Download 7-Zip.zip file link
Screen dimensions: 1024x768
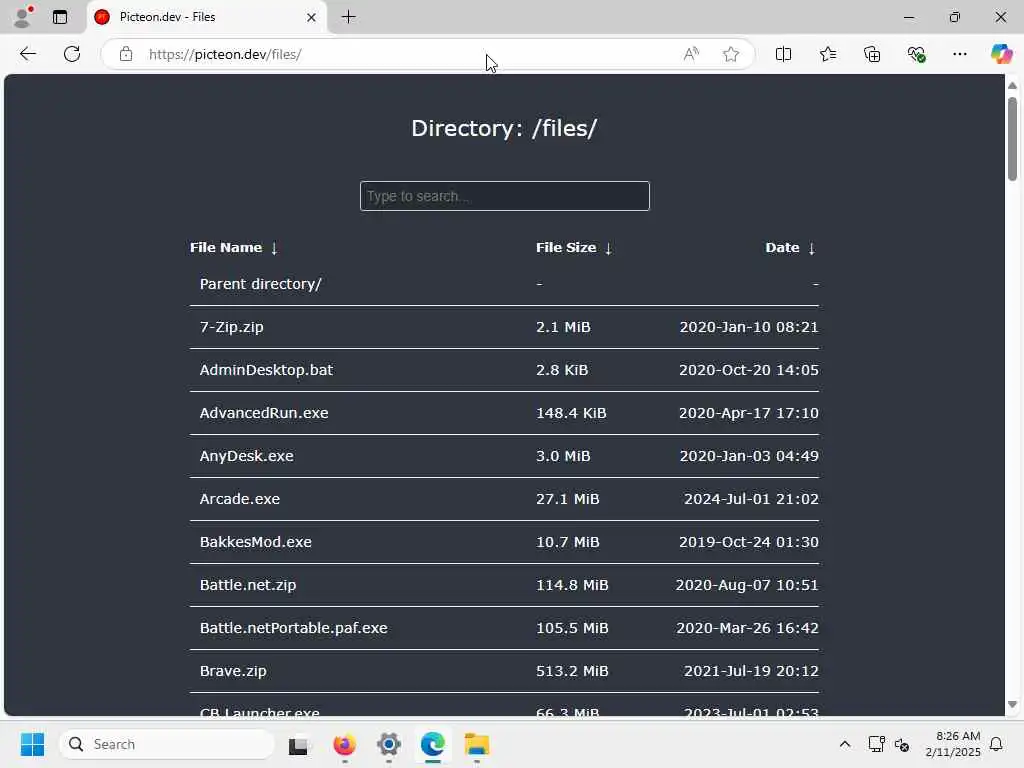[x=232, y=327]
